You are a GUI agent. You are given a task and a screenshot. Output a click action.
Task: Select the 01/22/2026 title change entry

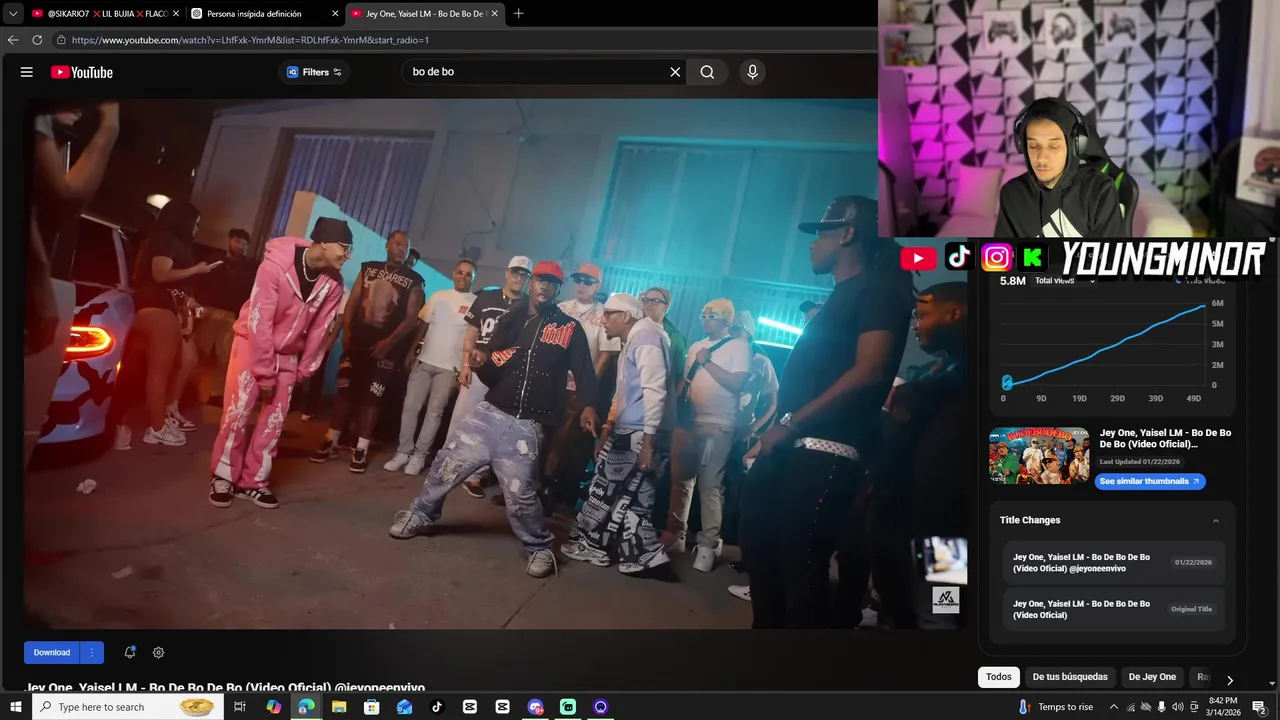[1113, 563]
